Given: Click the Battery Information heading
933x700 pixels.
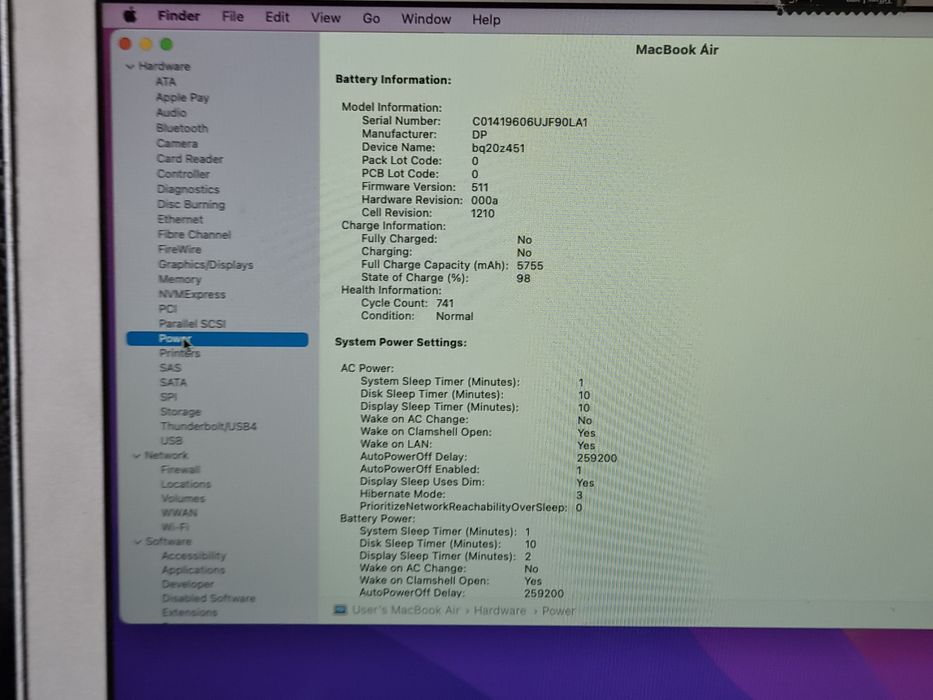Looking at the screenshot, I should tap(393, 80).
